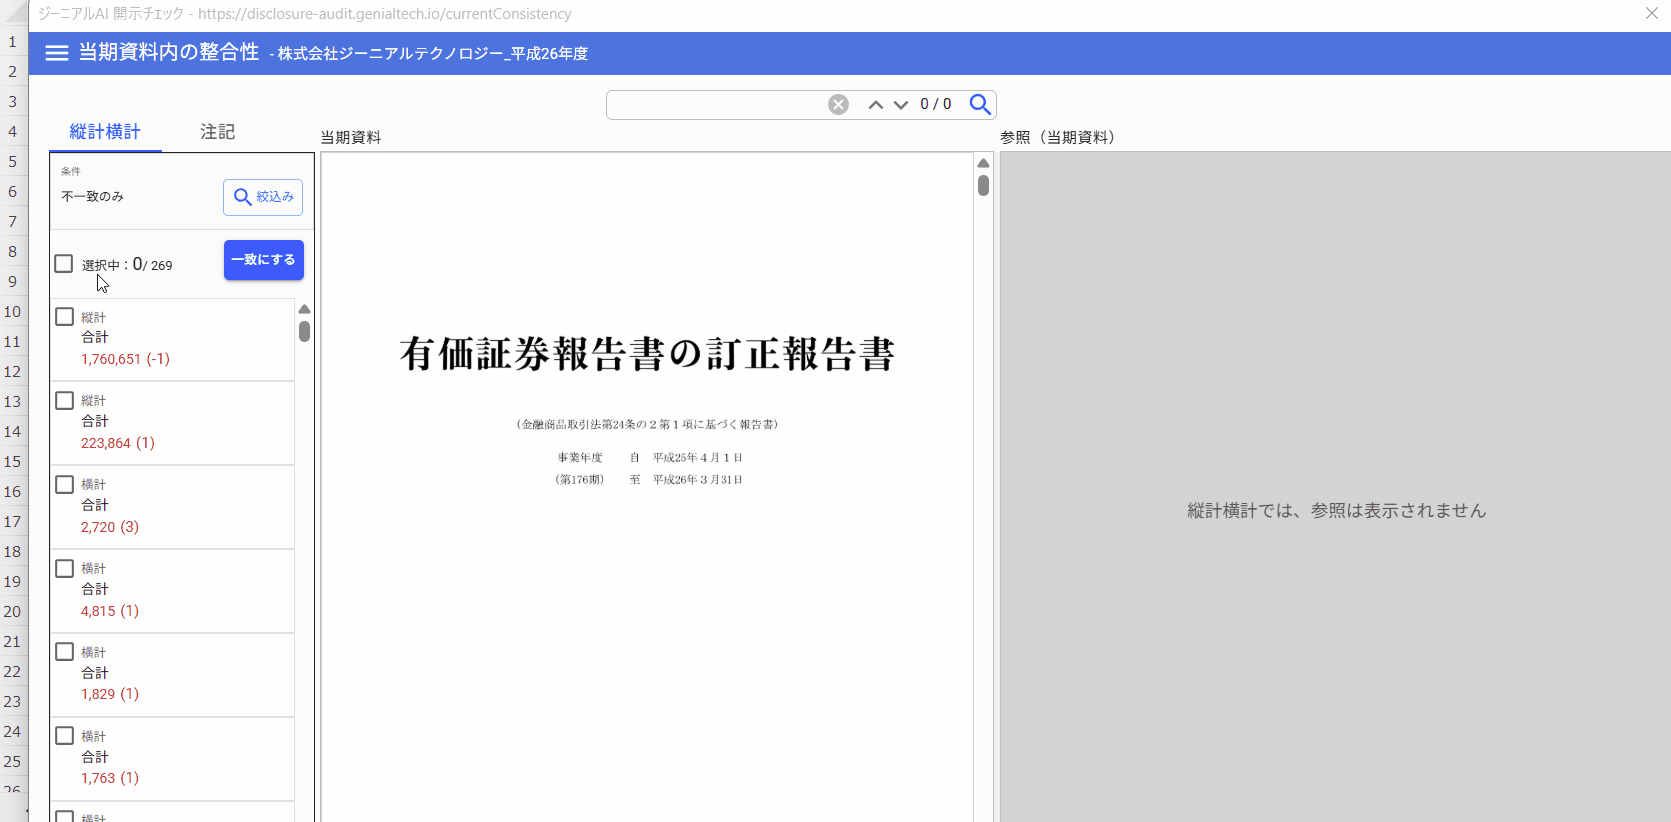The image size is (1671, 822).
Task: Click the 参照（当期資料） panel label
Action: click(1057, 137)
